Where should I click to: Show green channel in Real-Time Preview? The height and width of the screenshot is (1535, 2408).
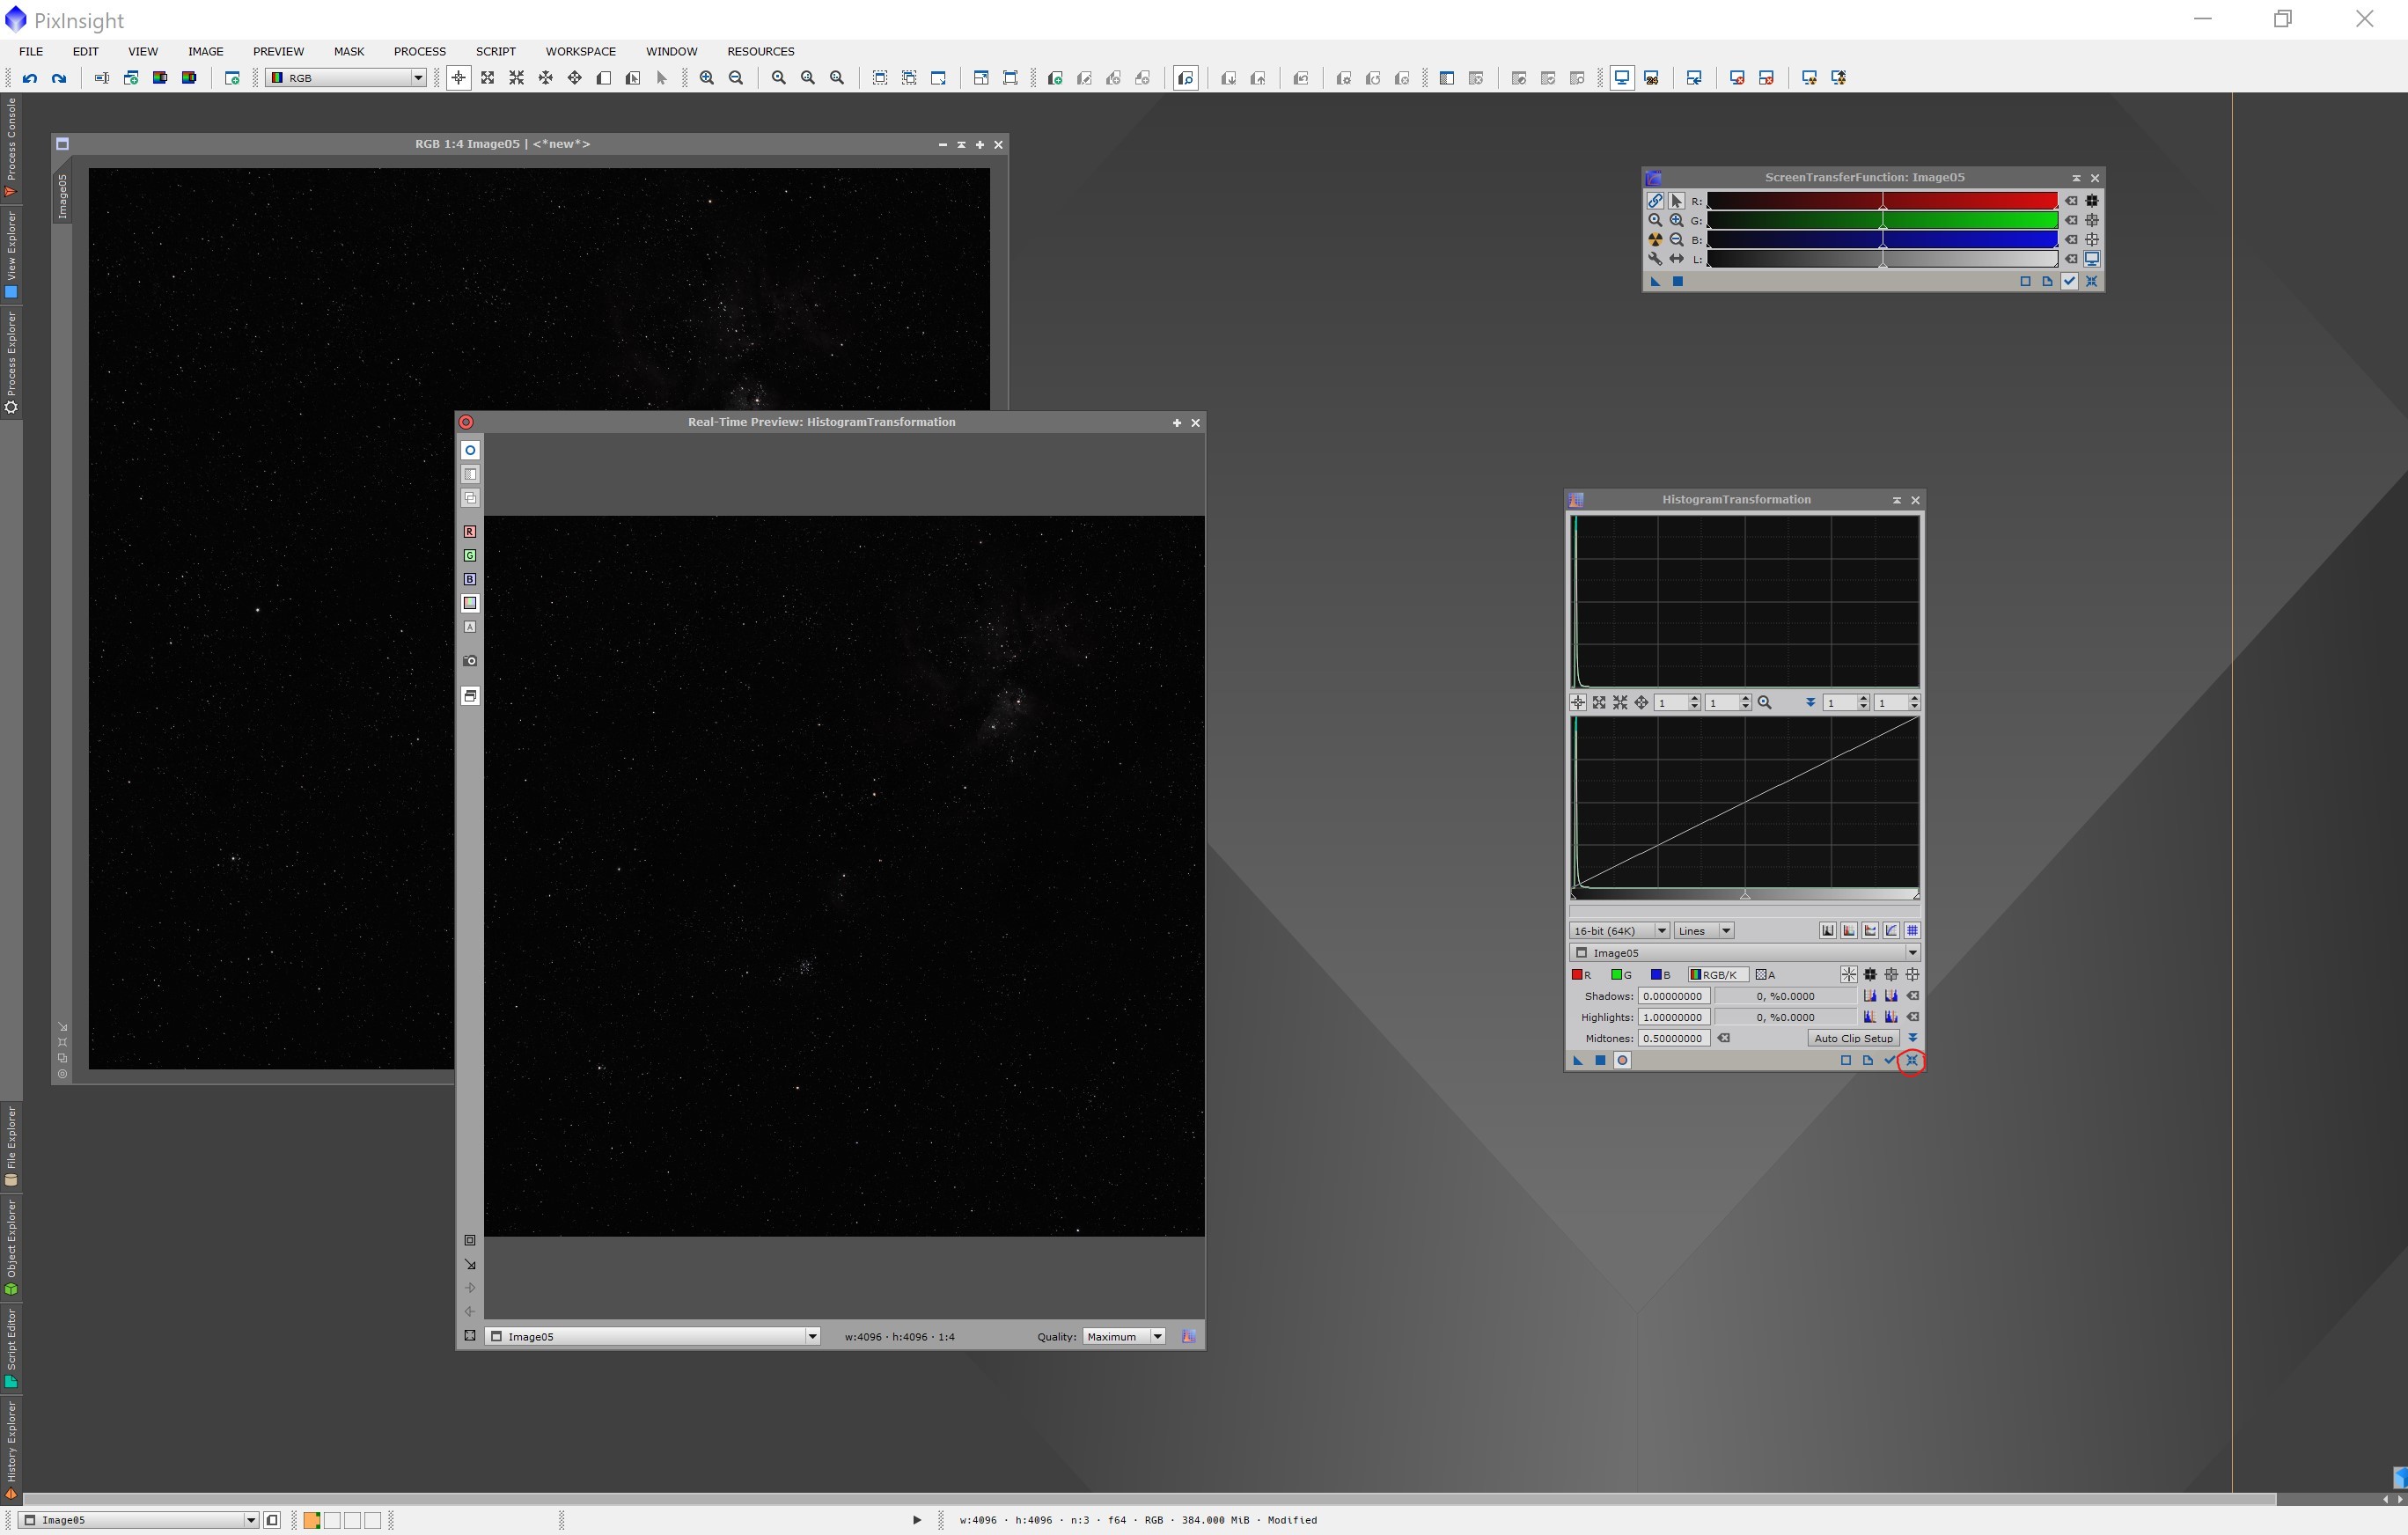(x=470, y=556)
